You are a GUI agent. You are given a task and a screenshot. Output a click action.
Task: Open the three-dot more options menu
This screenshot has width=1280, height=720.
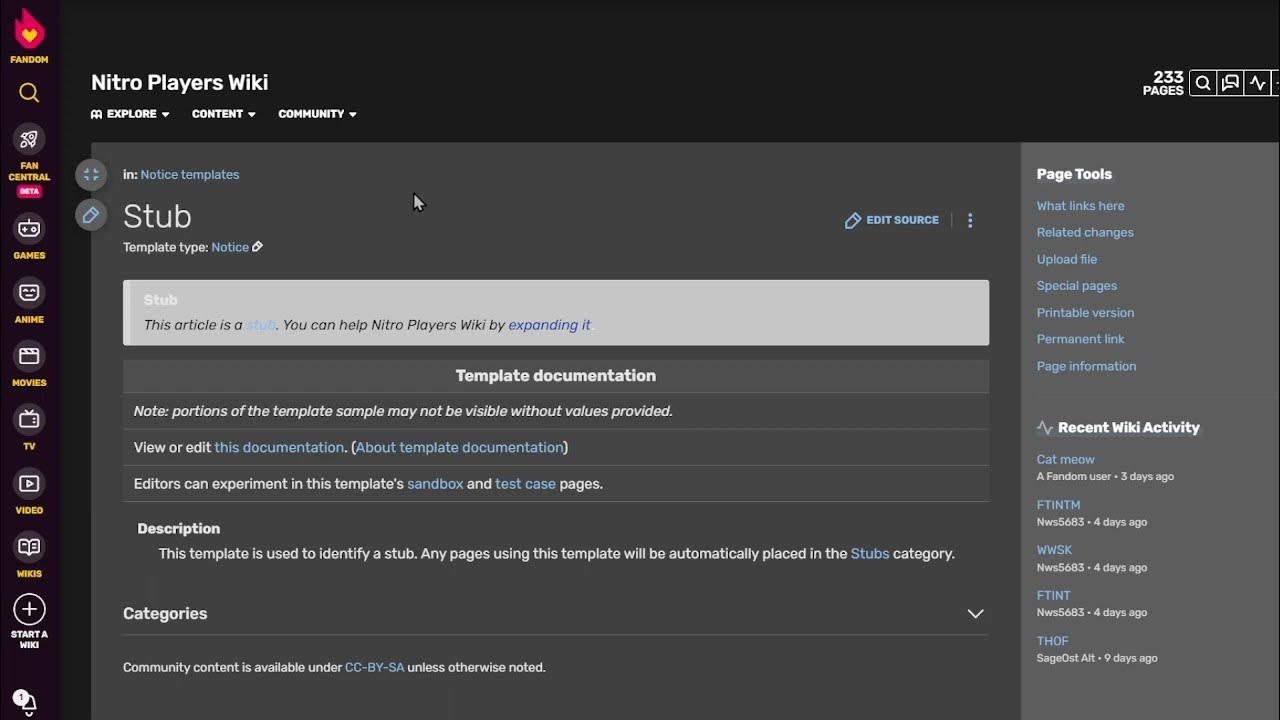click(970, 221)
